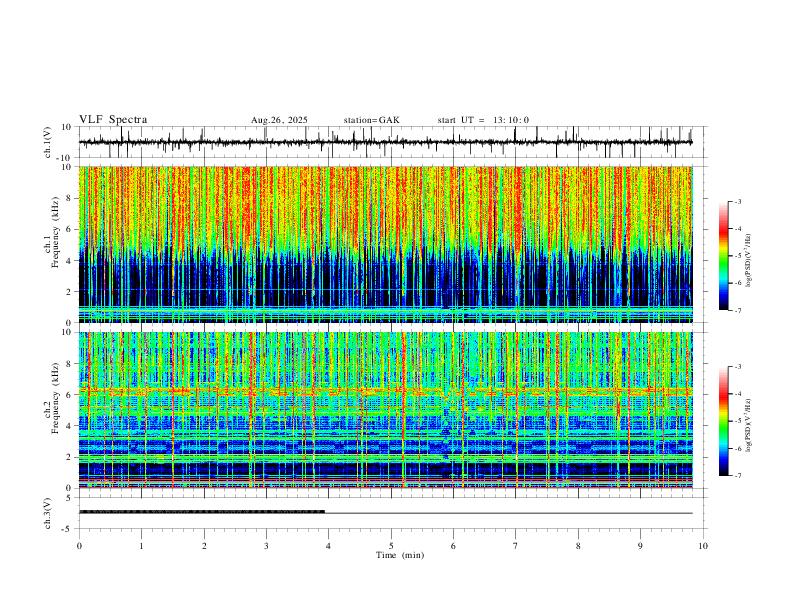Click the 'start UT = 13:10:0' text
This screenshot has height=612, width=792.
[483, 120]
